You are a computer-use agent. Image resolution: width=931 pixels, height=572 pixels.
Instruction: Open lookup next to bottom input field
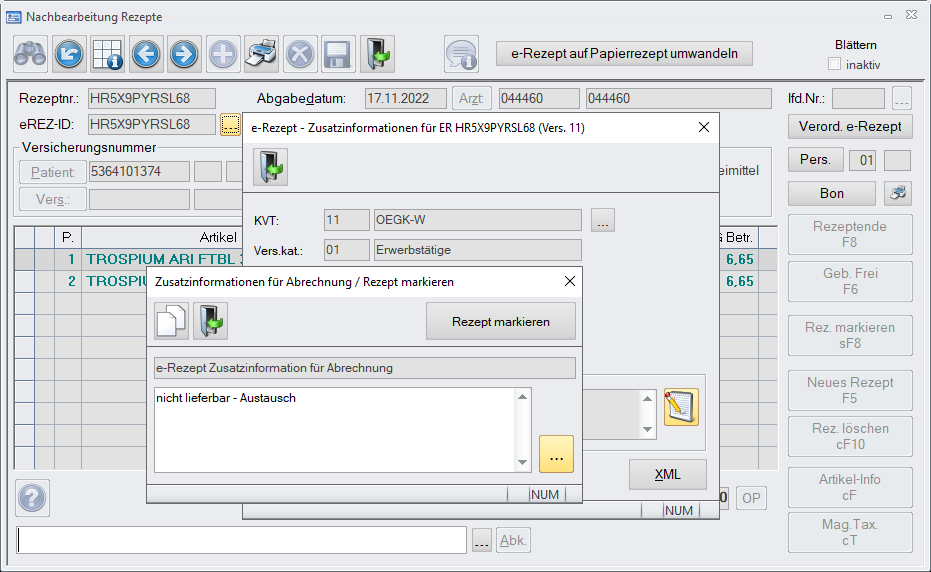482,541
